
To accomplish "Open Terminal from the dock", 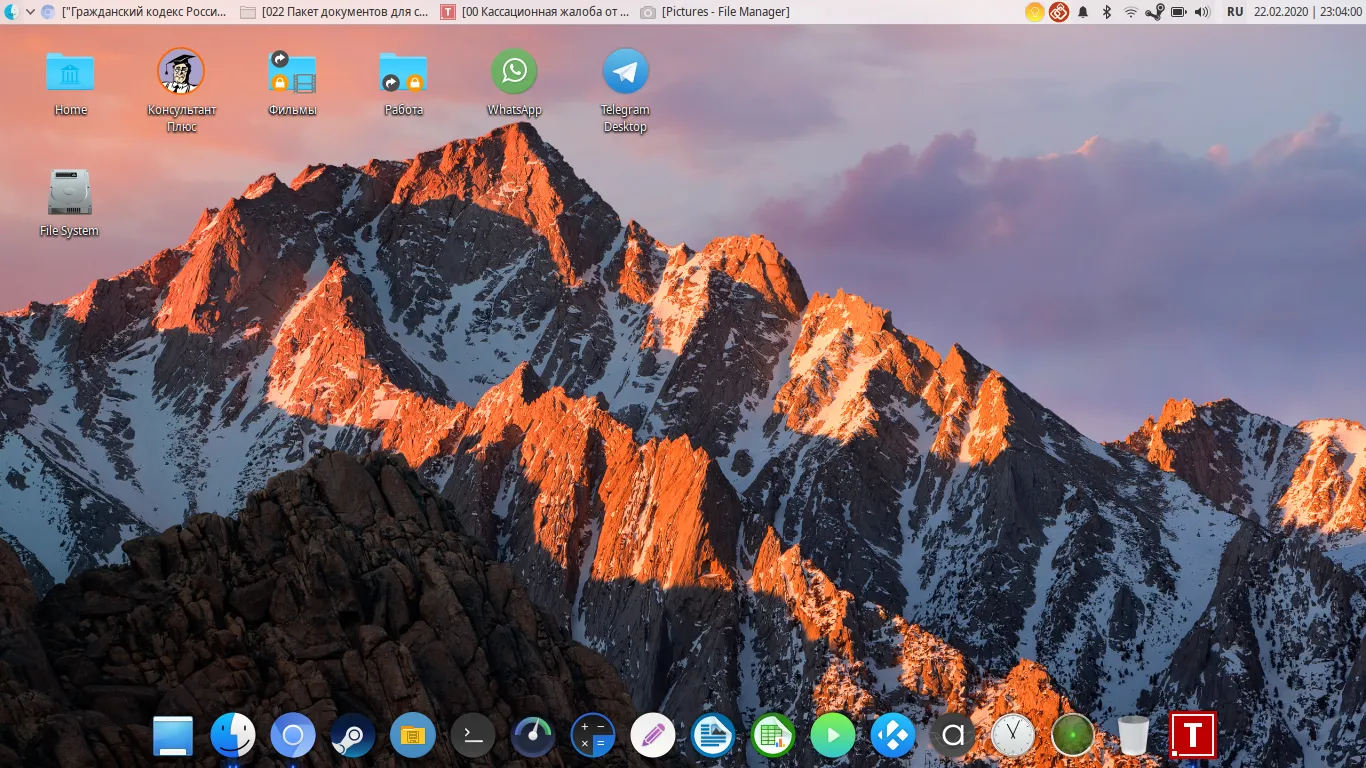I will pyautogui.click(x=473, y=737).
